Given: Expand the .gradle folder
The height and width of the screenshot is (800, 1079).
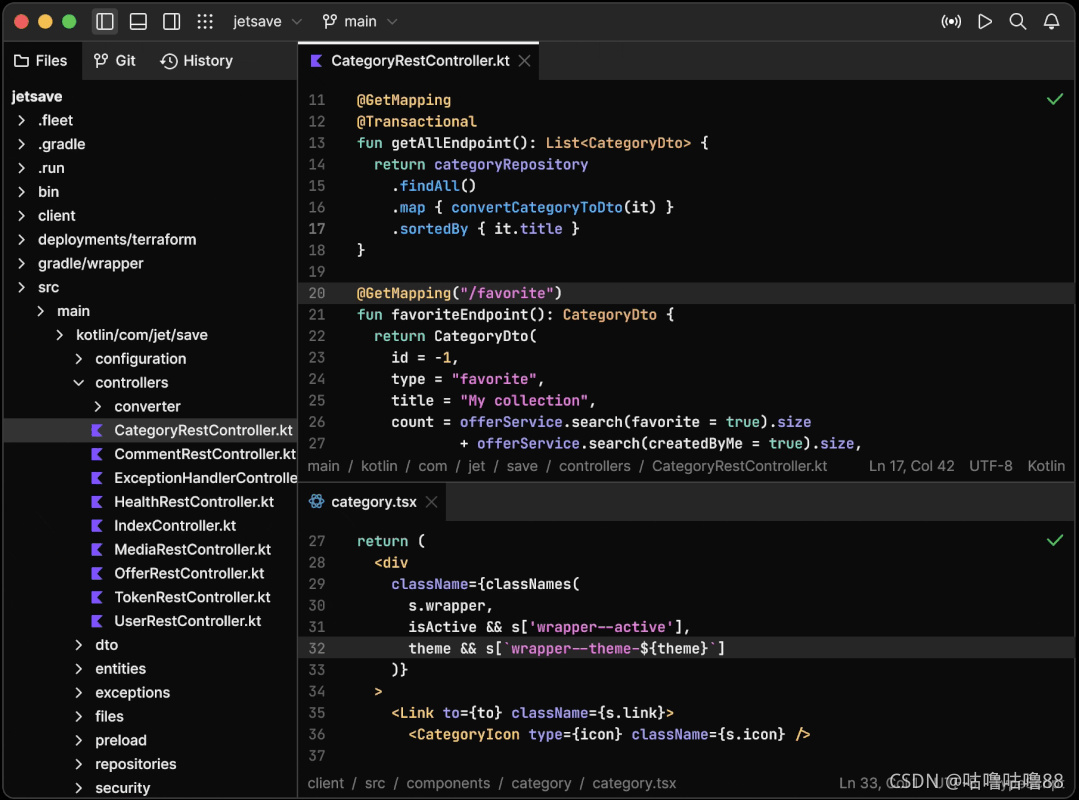Looking at the screenshot, I should point(21,144).
